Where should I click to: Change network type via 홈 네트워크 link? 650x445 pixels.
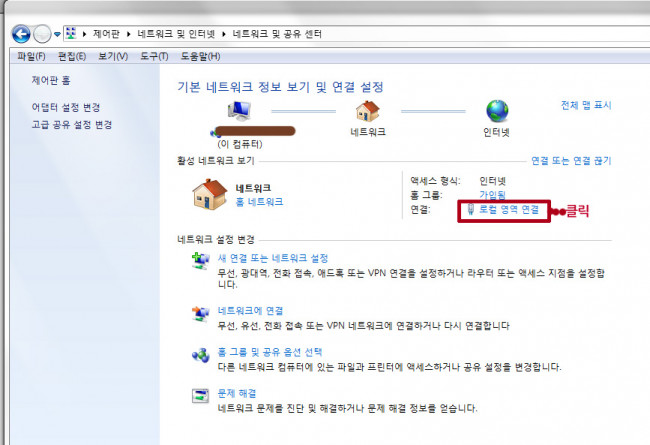[259, 202]
